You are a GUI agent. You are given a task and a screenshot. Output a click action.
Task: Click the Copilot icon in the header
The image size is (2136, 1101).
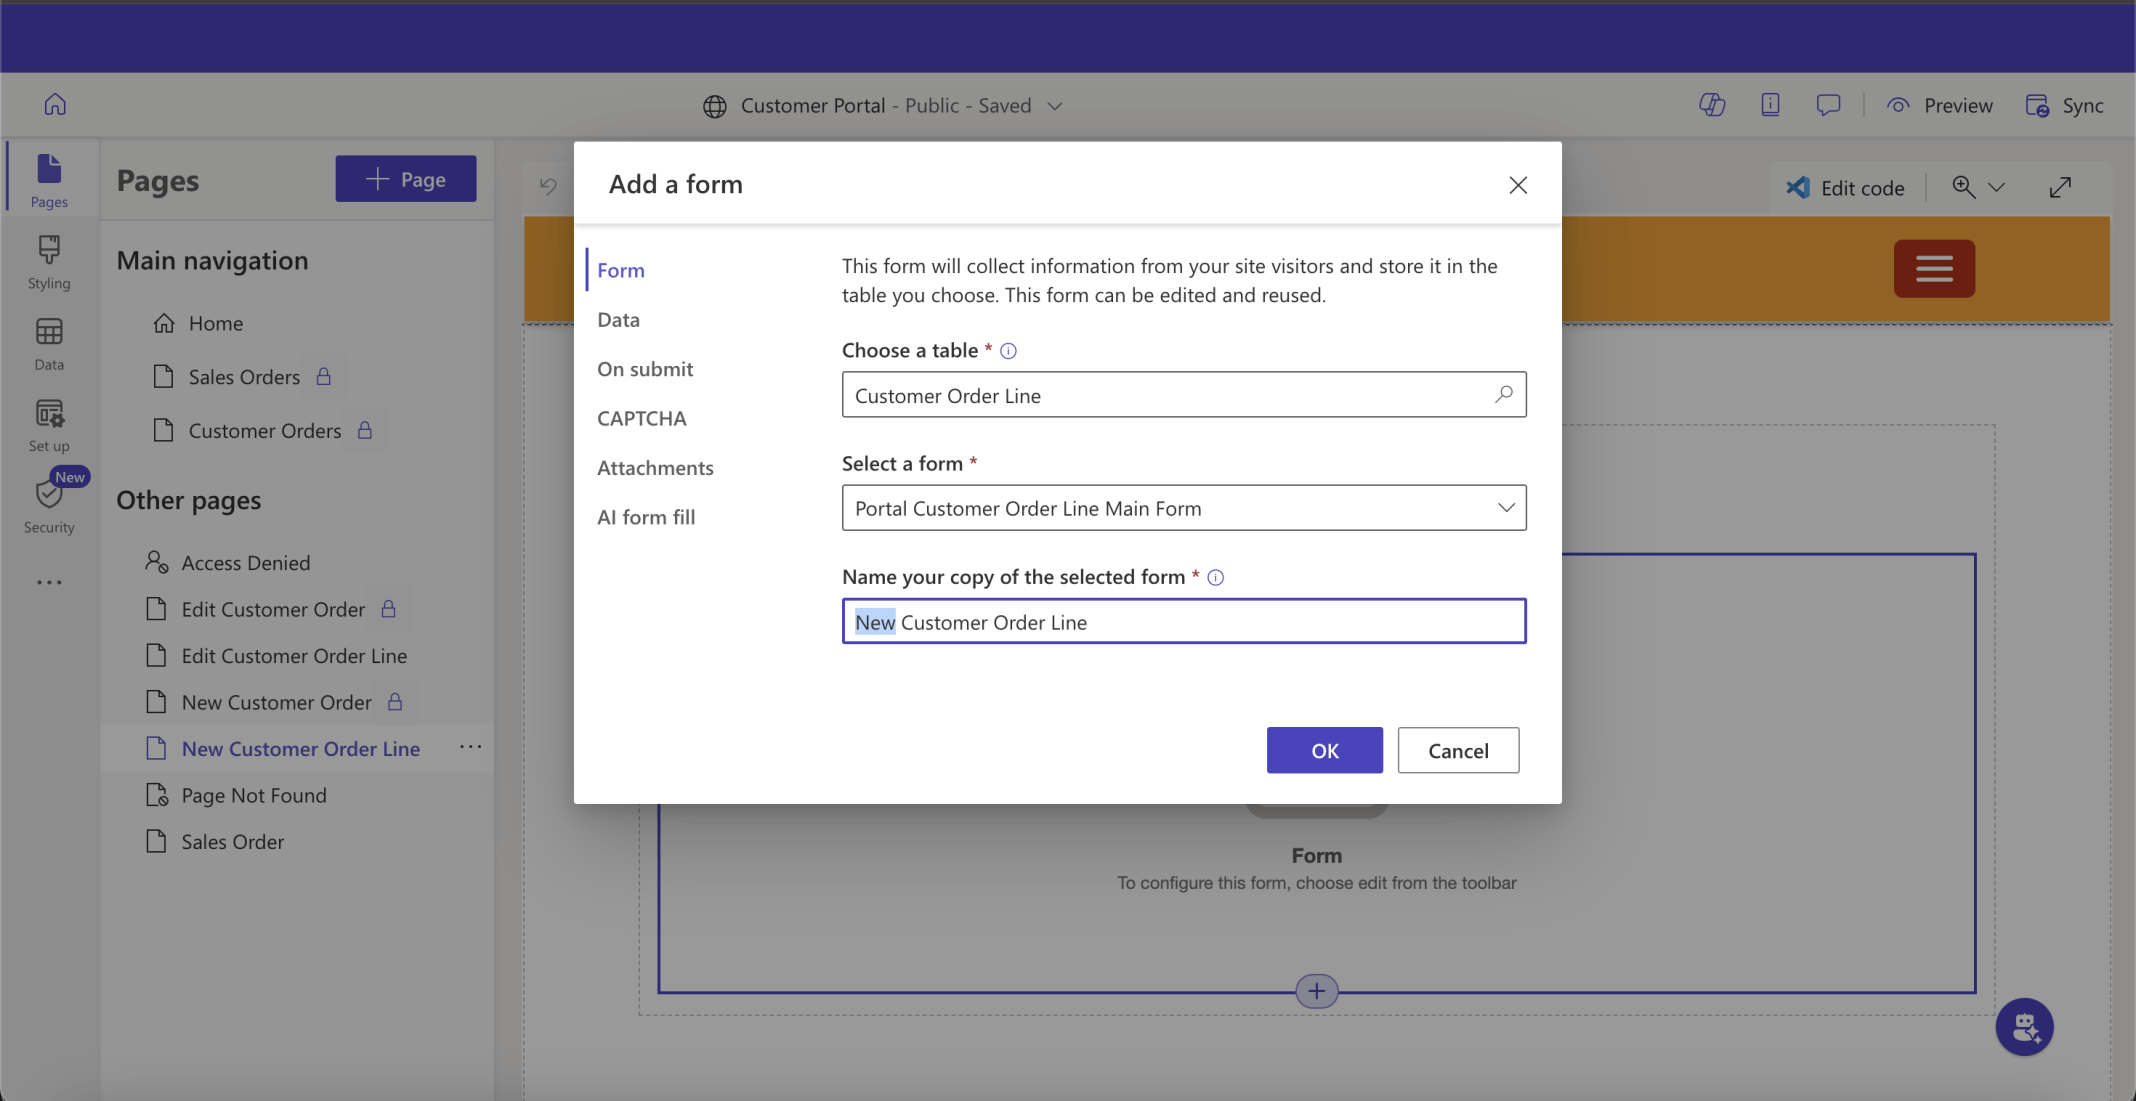pos(1712,105)
